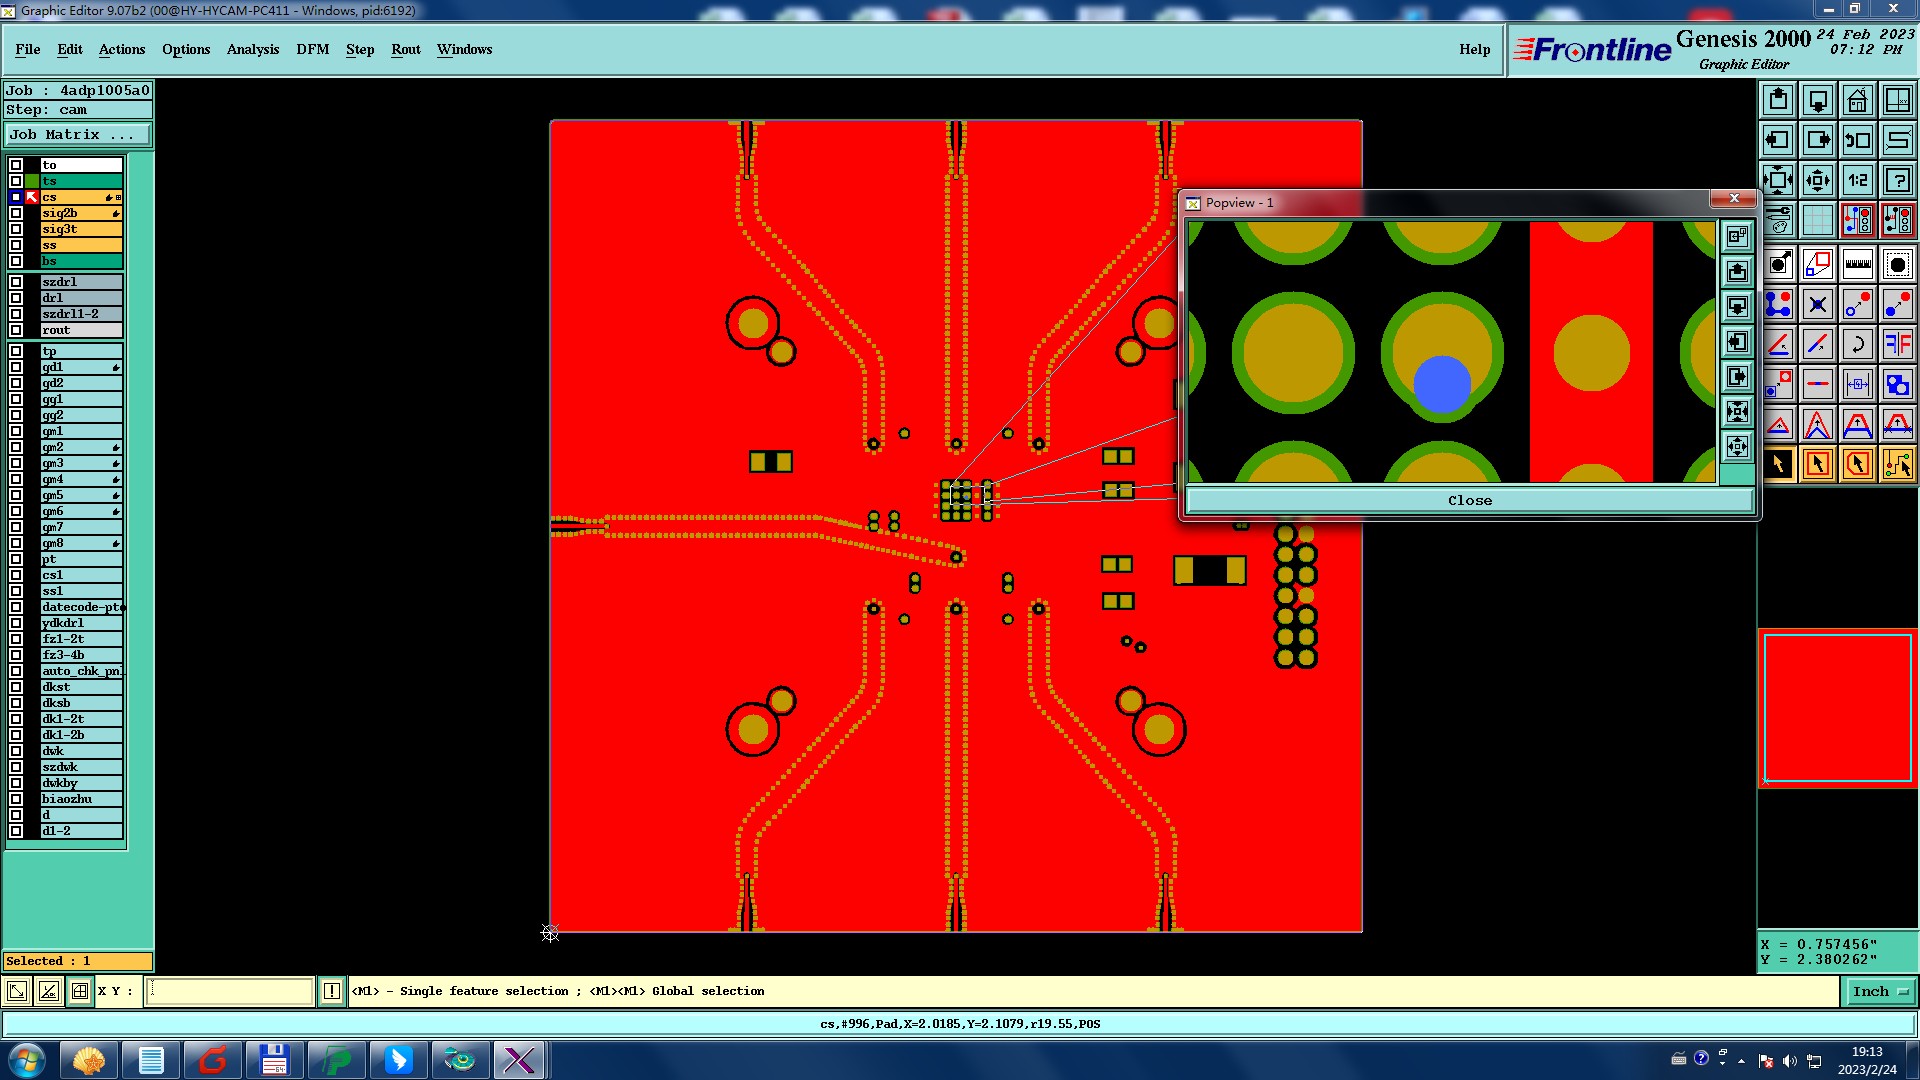Open the Inch units dropdown
This screenshot has height=1080, width=1920.
[1880, 991]
